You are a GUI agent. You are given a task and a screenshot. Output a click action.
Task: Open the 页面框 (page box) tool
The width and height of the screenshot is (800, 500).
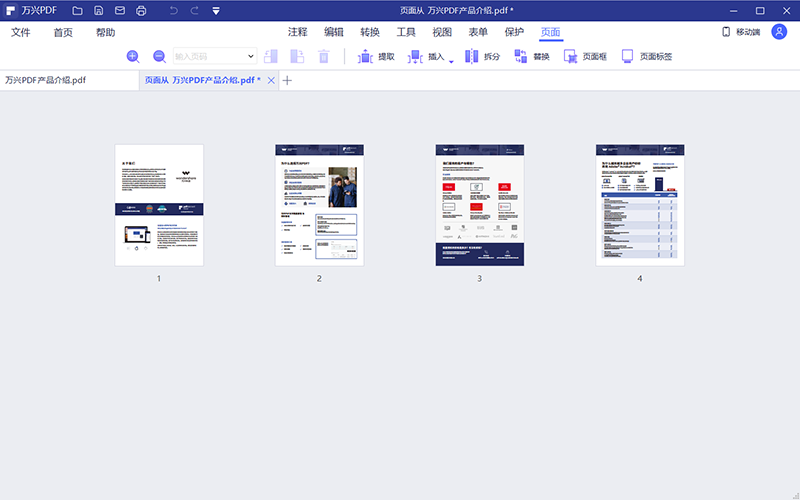[585, 57]
